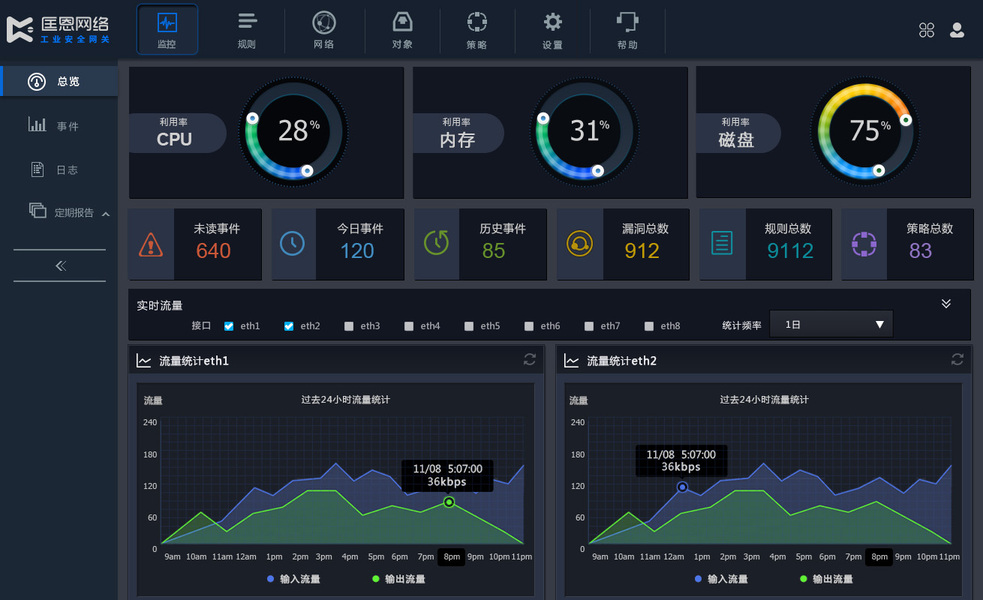The height and width of the screenshot is (600, 983).
Task: Click today's events count 120
Action: (x=357, y=251)
